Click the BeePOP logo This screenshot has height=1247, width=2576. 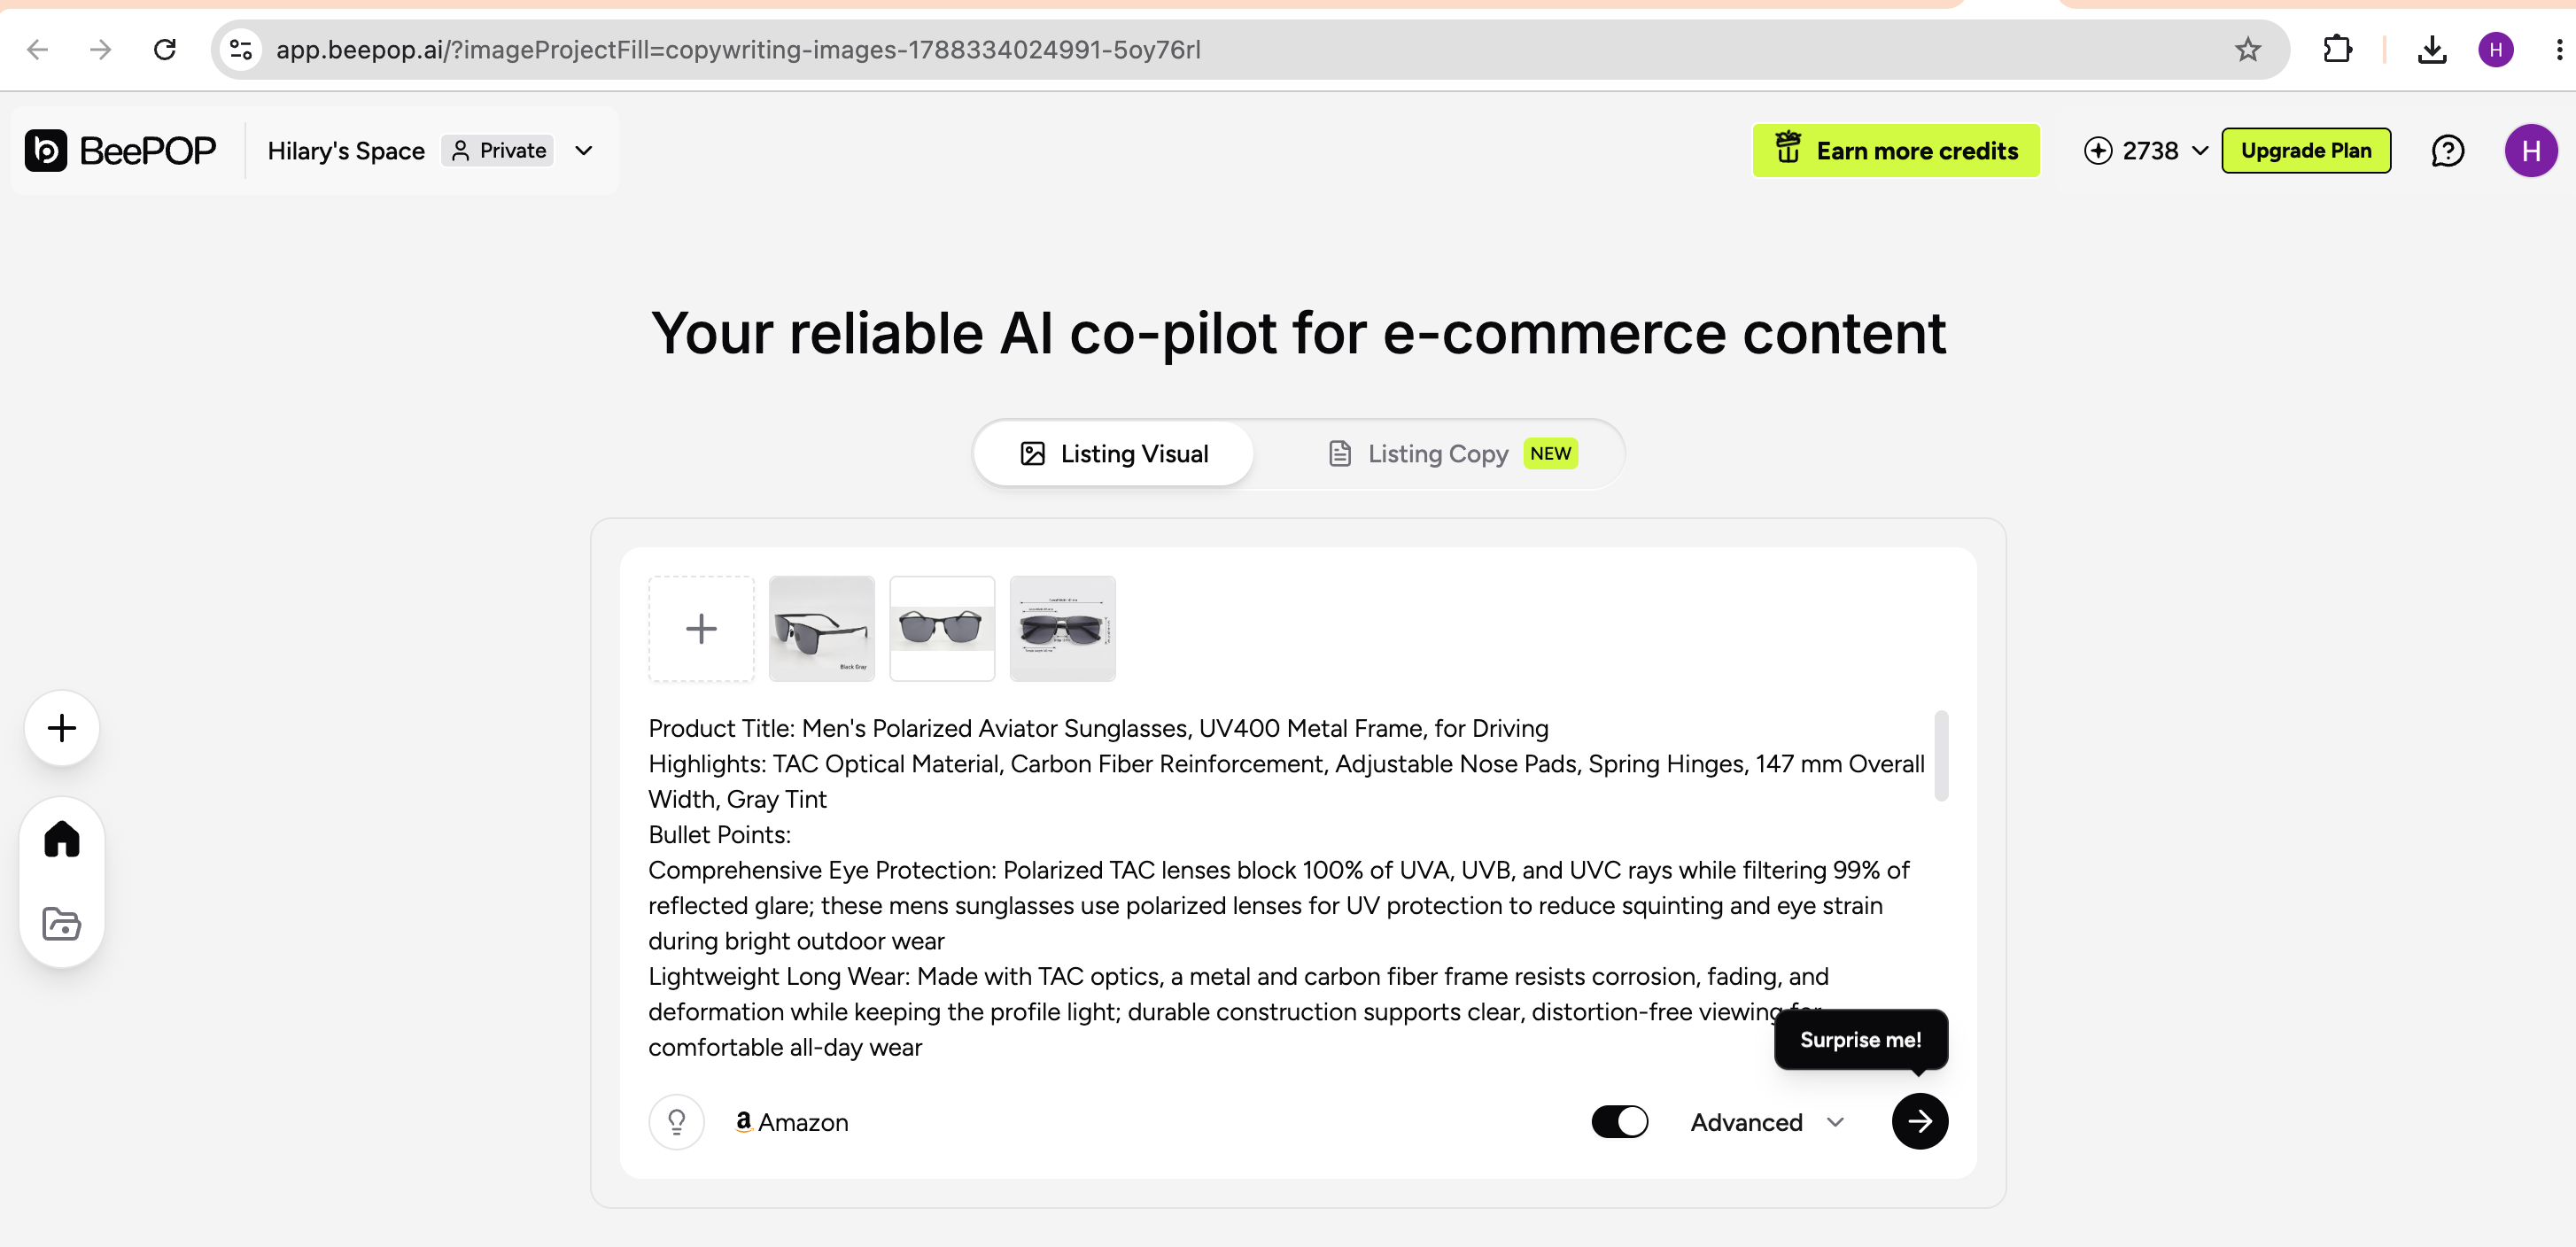click(120, 151)
